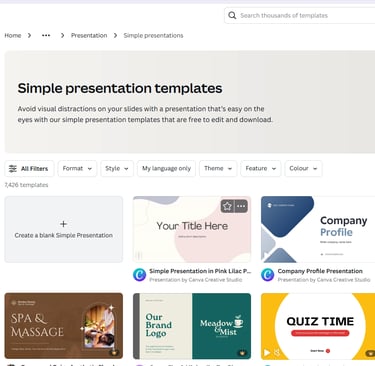Image resolution: width=375 pixels, height=366 pixels.
Task: Expand the Feature filter dropdown
Action: pyautogui.click(x=261, y=169)
